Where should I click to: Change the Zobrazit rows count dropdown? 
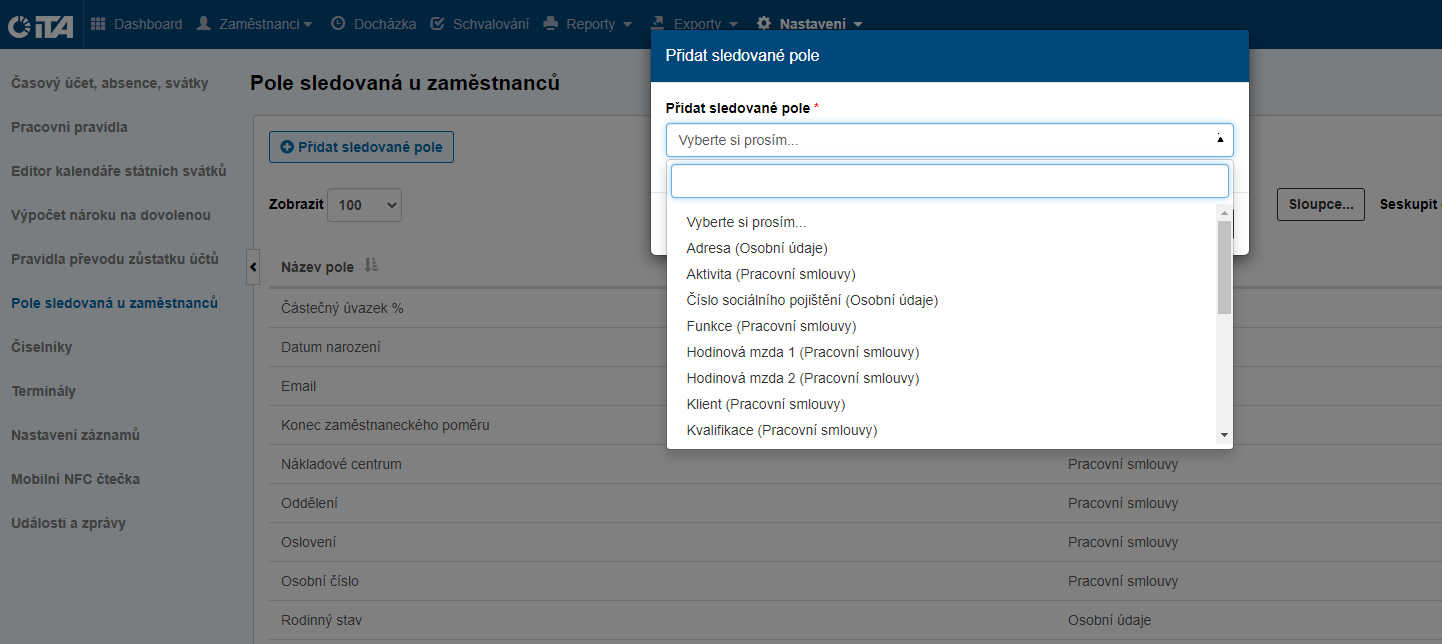(364, 204)
